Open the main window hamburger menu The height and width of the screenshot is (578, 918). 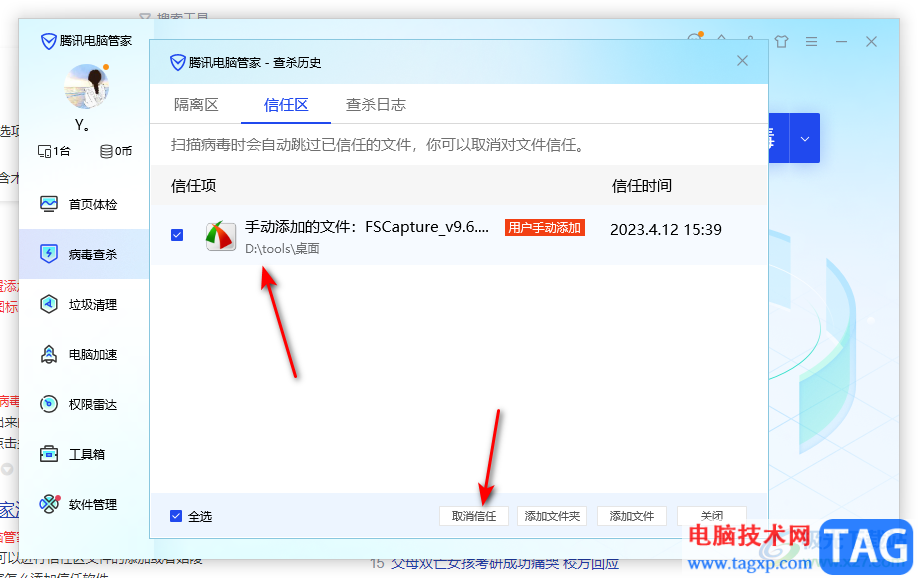811,42
